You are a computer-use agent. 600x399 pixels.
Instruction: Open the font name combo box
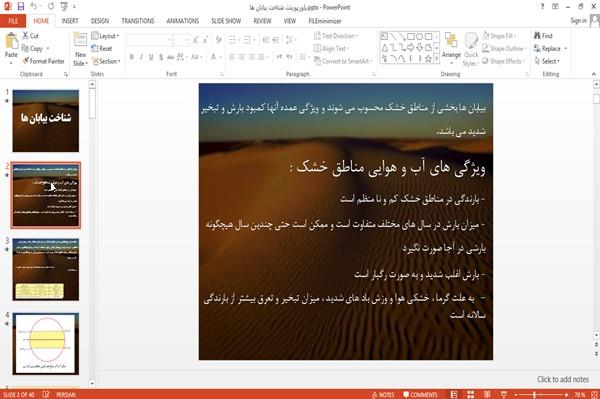tap(150, 40)
